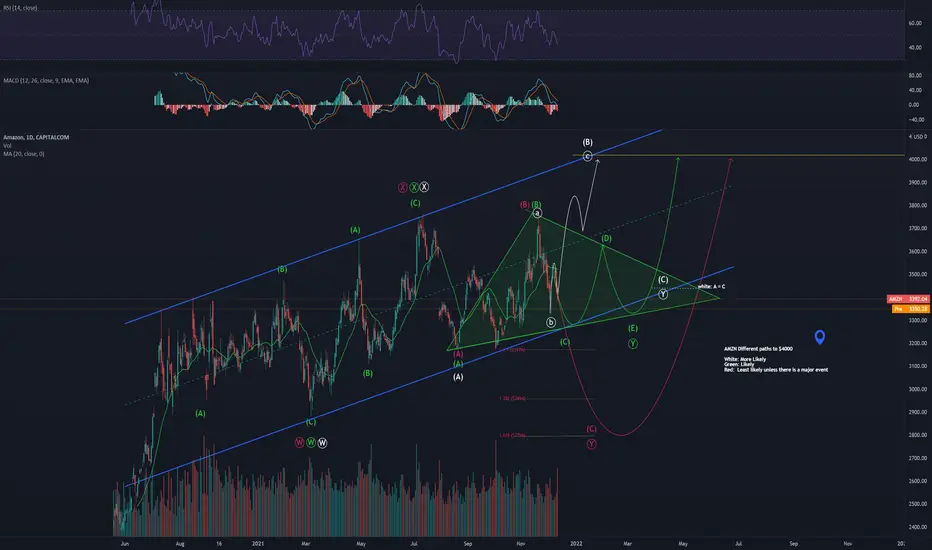The image size is (932, 550).
Task: Click the 2800.00 price axis label
Action: (918, 435)
